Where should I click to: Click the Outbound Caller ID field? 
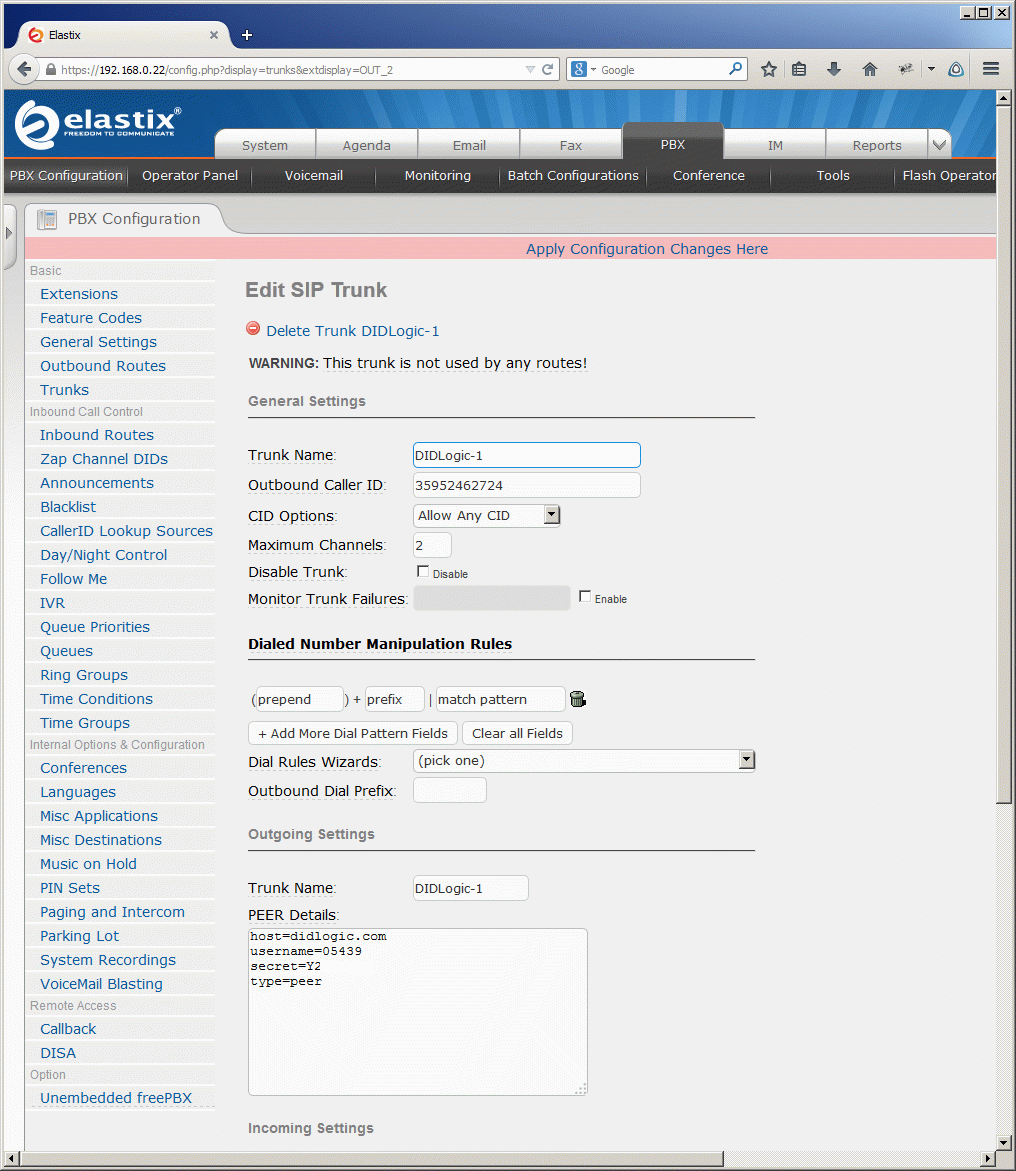(527, 485)
